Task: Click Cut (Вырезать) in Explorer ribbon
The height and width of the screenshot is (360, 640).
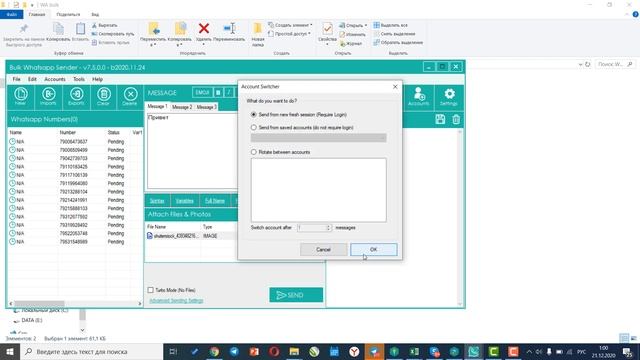Action: [x=105, y=25]
